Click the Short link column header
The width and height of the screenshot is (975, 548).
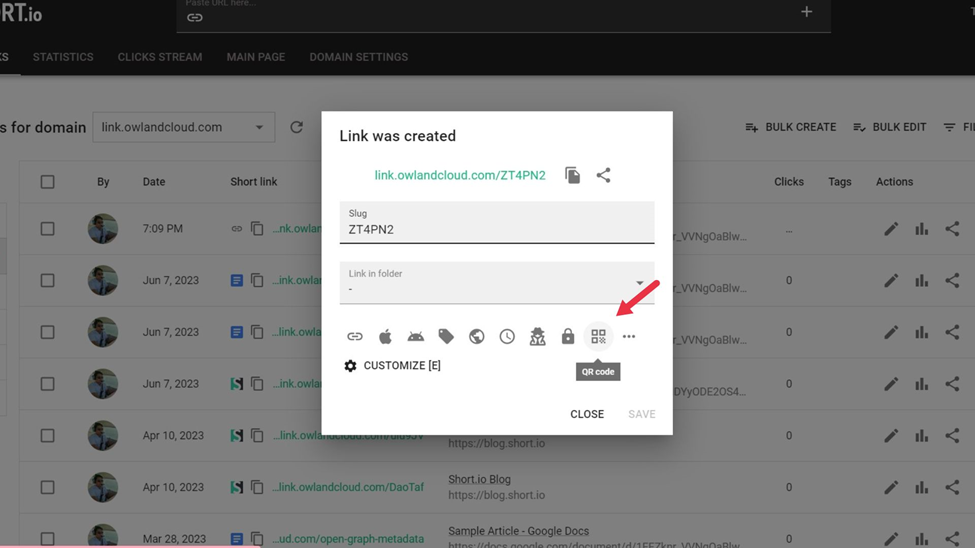[254, 182]
